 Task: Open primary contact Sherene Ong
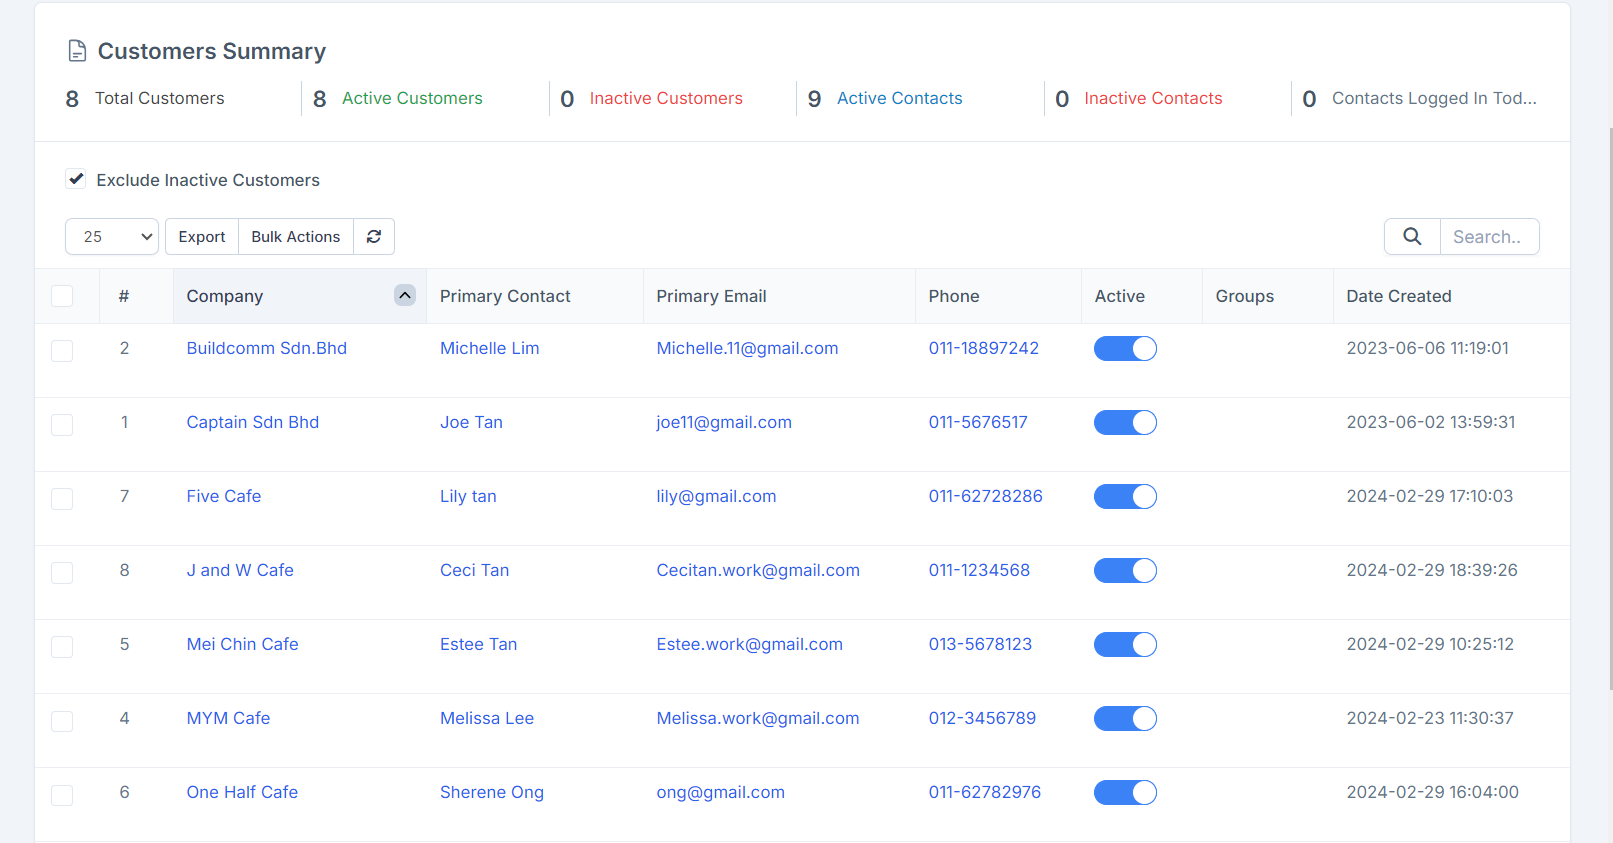(x=492, y=792)
